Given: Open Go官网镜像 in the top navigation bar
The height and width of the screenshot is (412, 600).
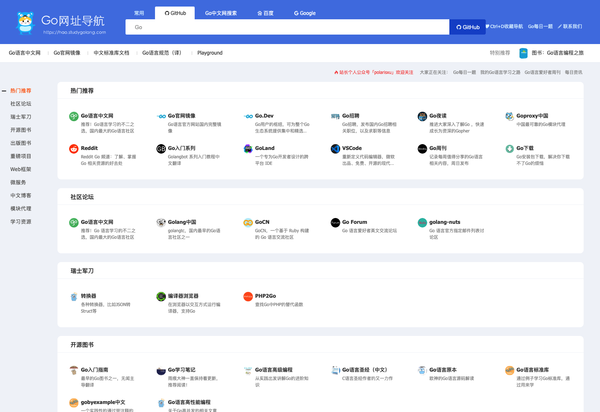Looking at the screenshot, I should point(67,53).
